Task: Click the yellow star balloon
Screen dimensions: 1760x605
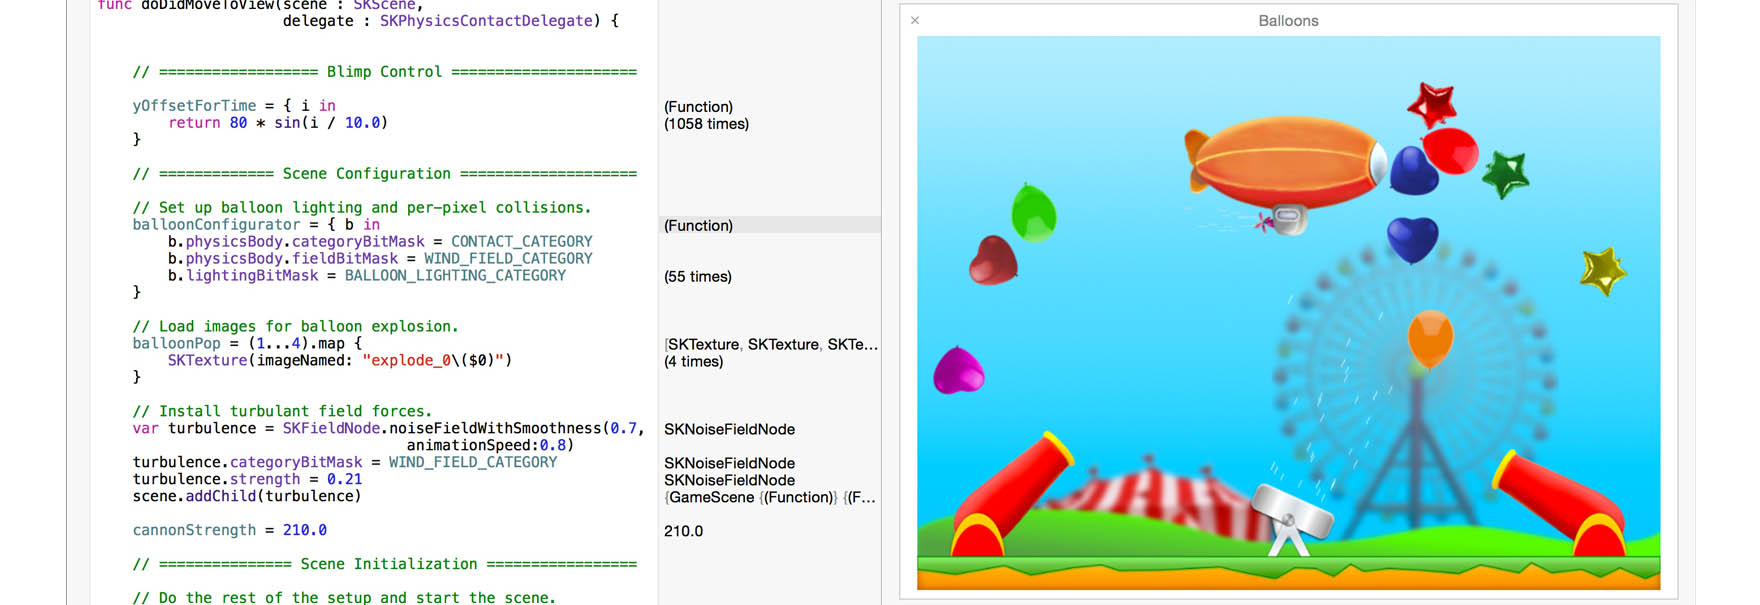Action: click(1602, 270)
